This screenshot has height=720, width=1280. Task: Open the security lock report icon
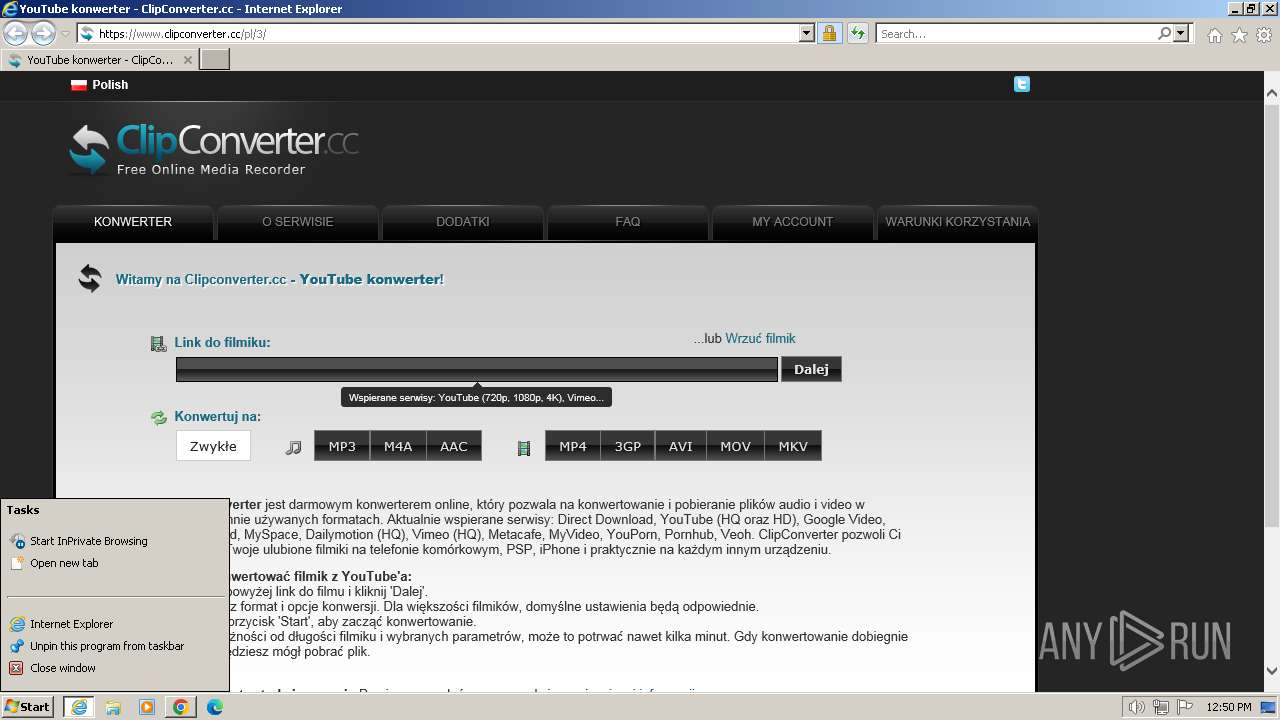click(x=829, y=33)
